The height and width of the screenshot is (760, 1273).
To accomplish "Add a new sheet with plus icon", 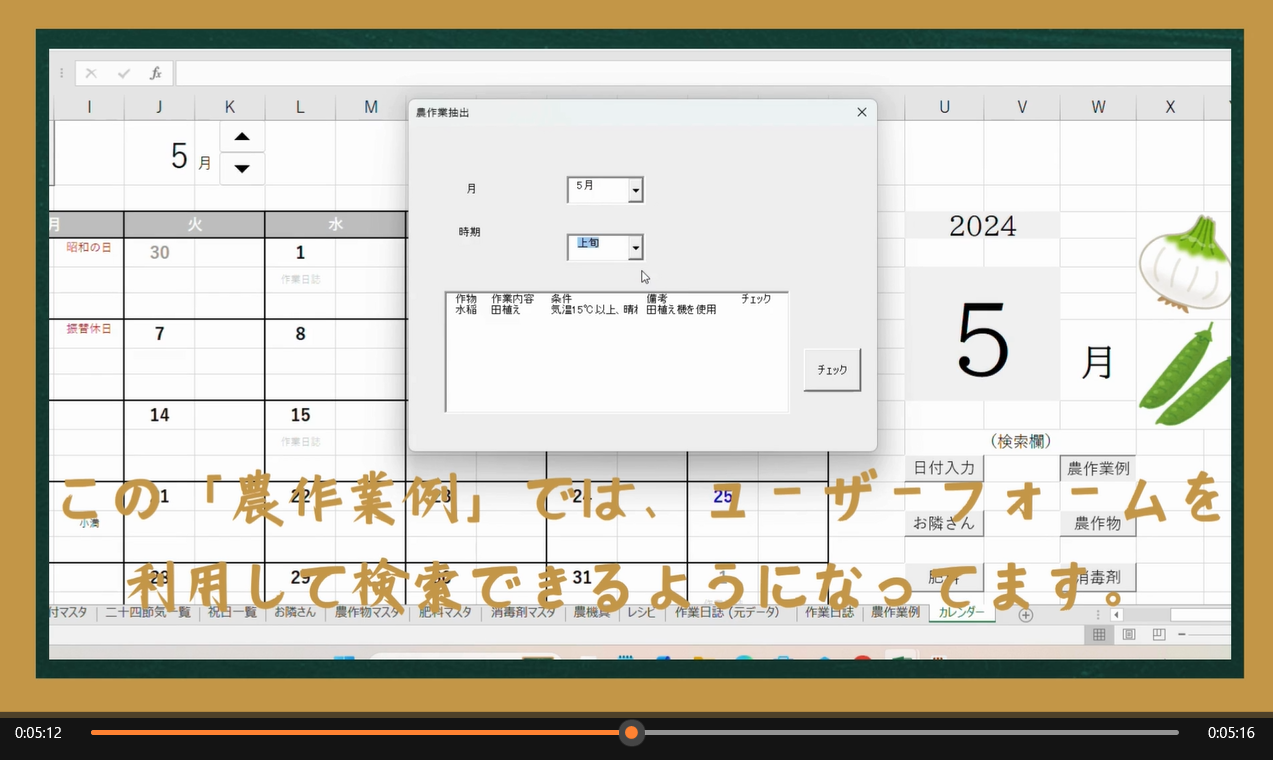I will (x=1025, y=614).
